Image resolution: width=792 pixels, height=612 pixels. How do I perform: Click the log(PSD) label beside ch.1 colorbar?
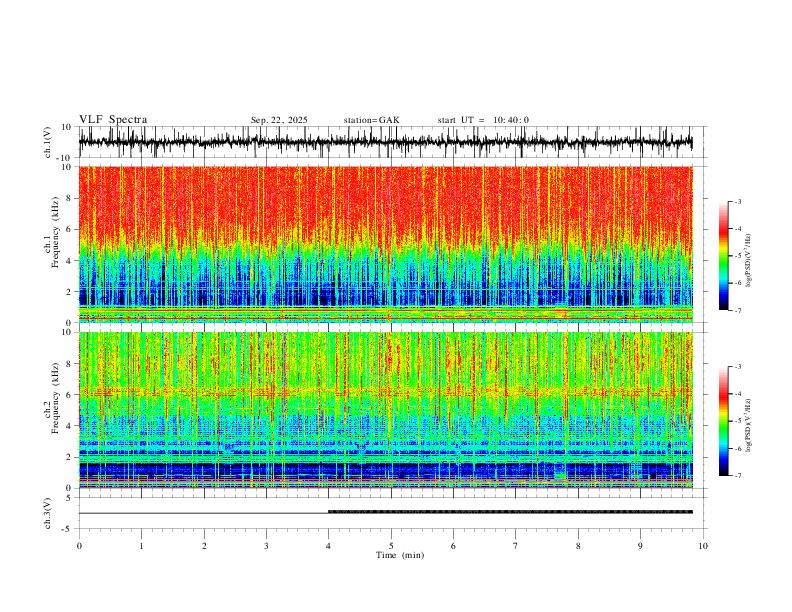click(749, 261)
